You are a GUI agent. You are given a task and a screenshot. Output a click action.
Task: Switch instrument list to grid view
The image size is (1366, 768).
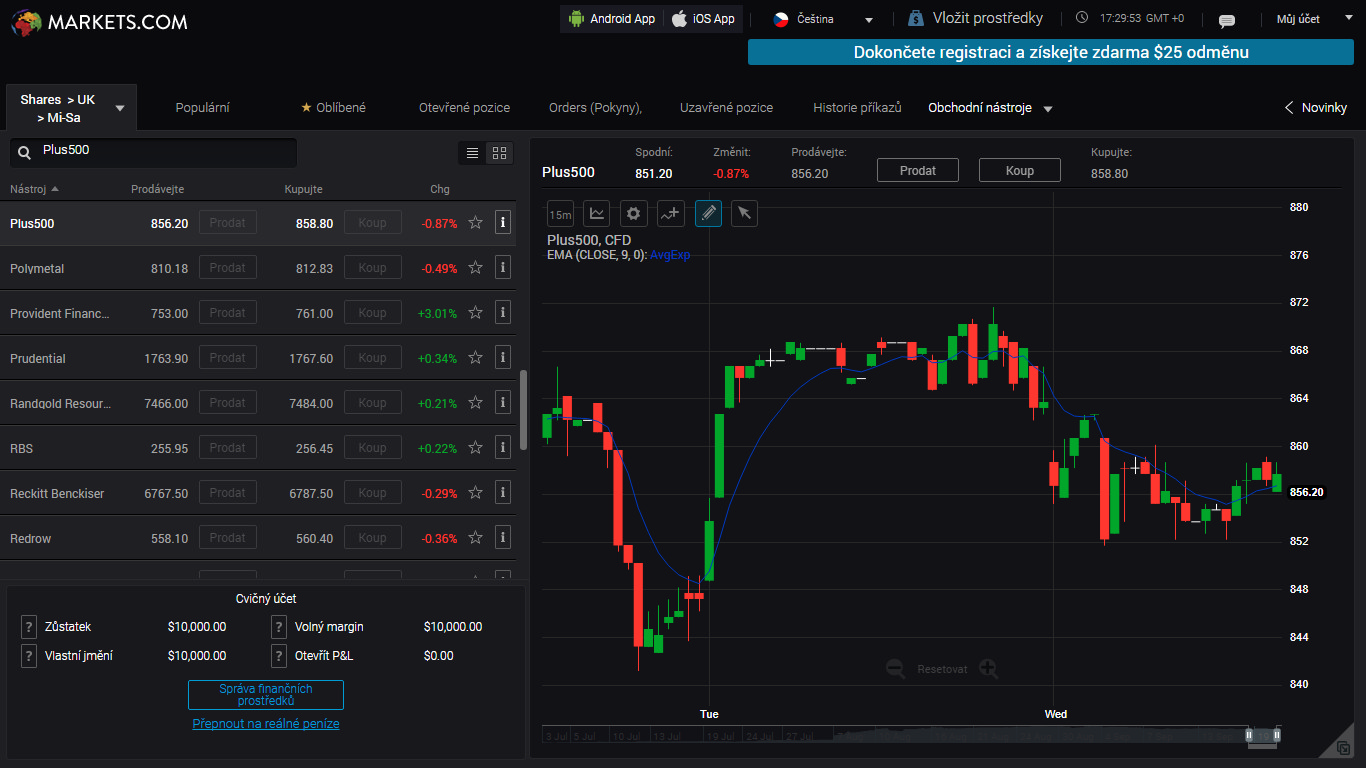click(499, 153)
